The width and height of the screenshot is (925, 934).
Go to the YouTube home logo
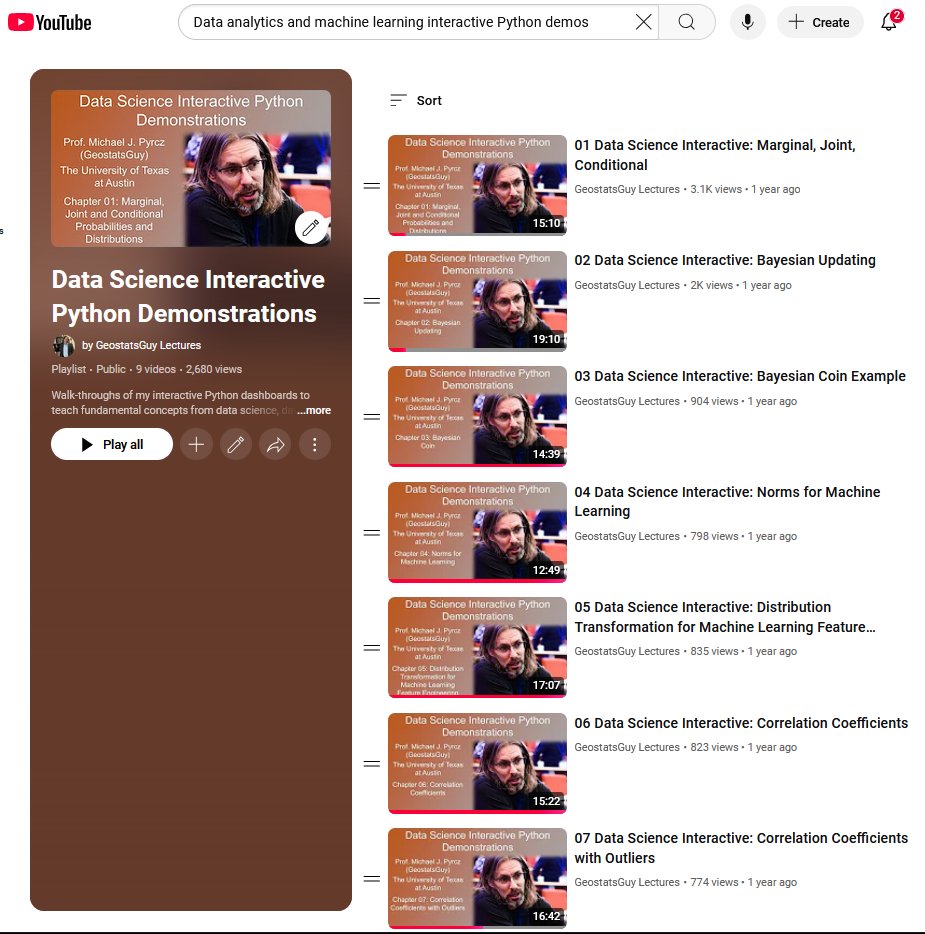coord(49,23)
